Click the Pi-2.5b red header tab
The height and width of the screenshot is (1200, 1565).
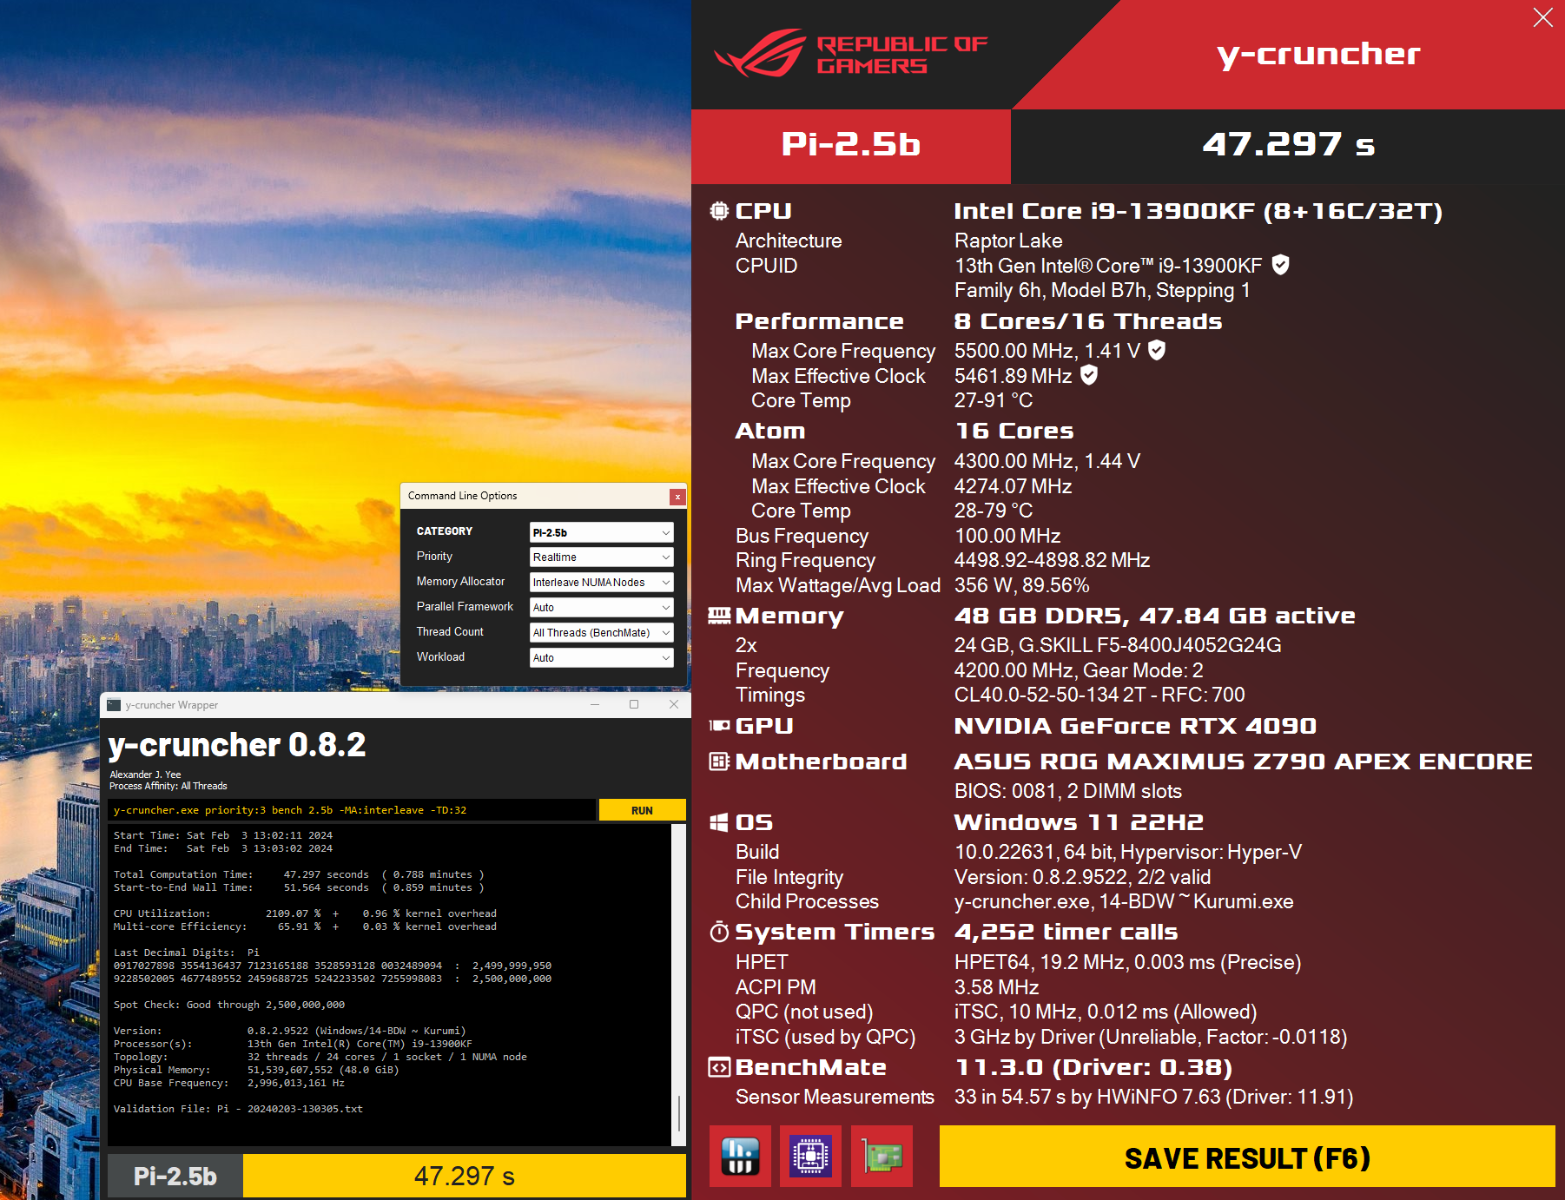pos(851,146)
